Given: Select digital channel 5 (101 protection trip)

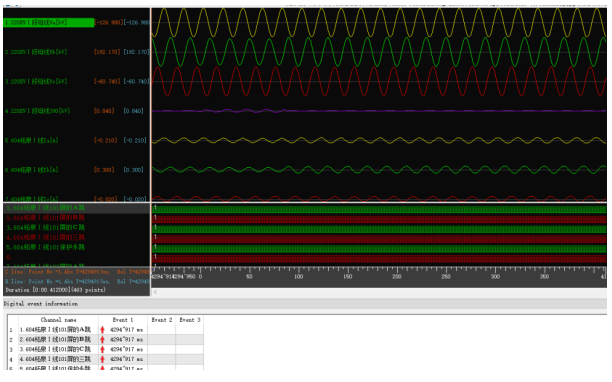Looking at the screenshot, I should point(45,247).
